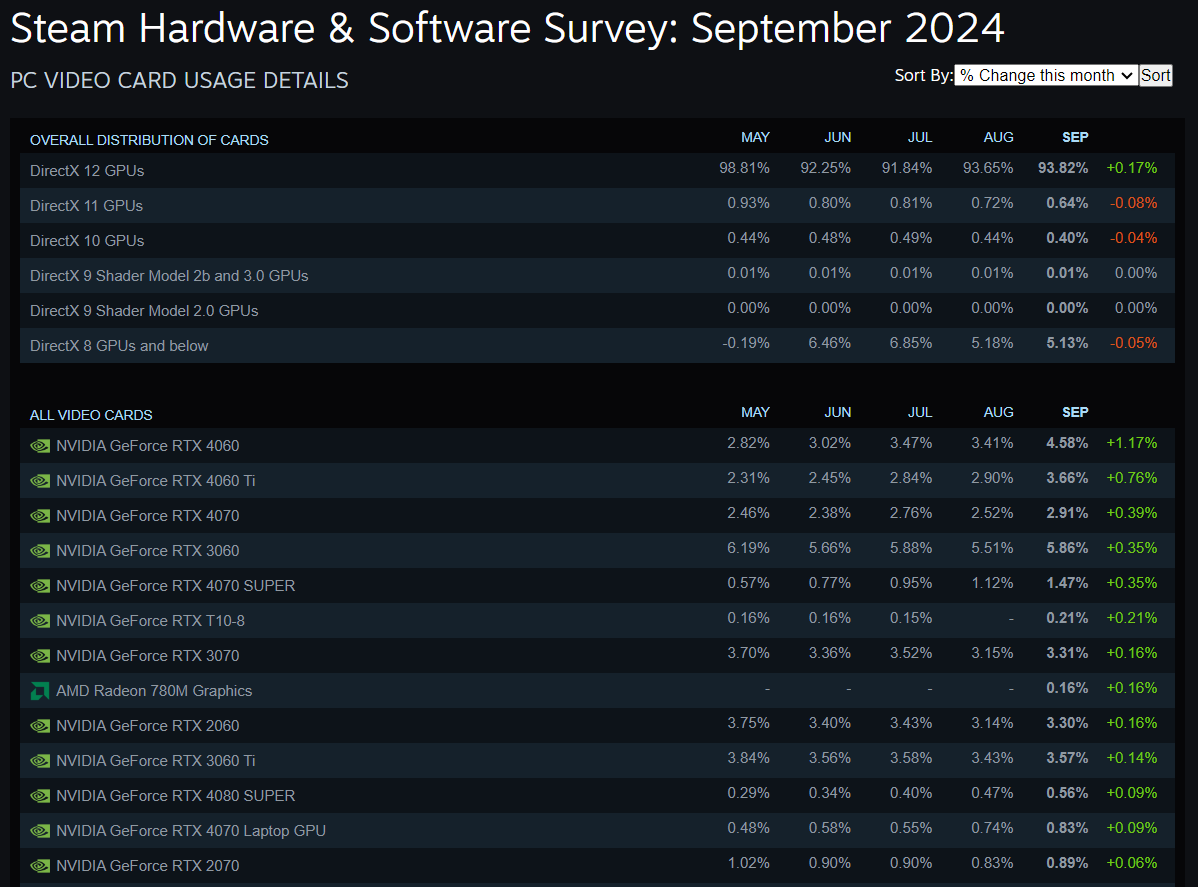Image resolution: width=1198 pixels, height=887 pixels.
Task: Click the NVIDIA logo for RTX T10-8
Action: [40, 620]
